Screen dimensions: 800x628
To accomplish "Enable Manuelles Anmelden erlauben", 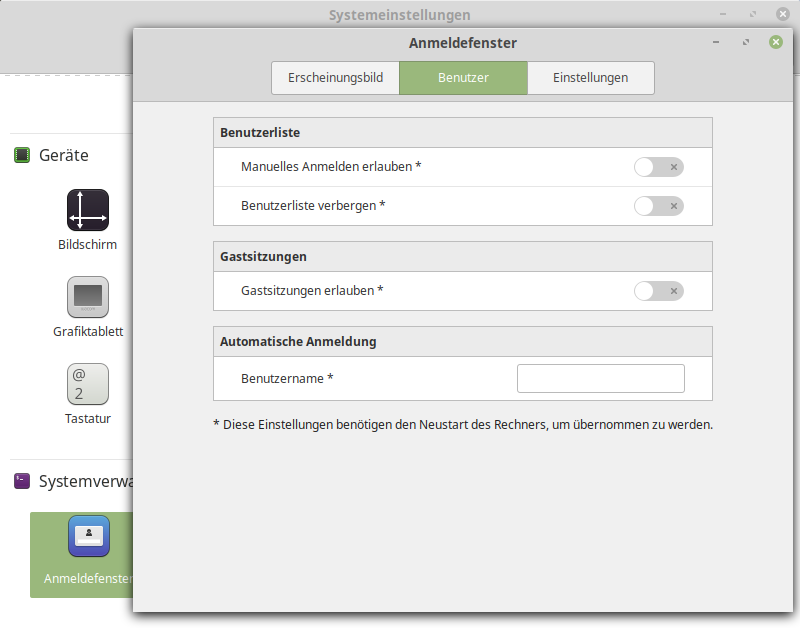I will [659, 167].
